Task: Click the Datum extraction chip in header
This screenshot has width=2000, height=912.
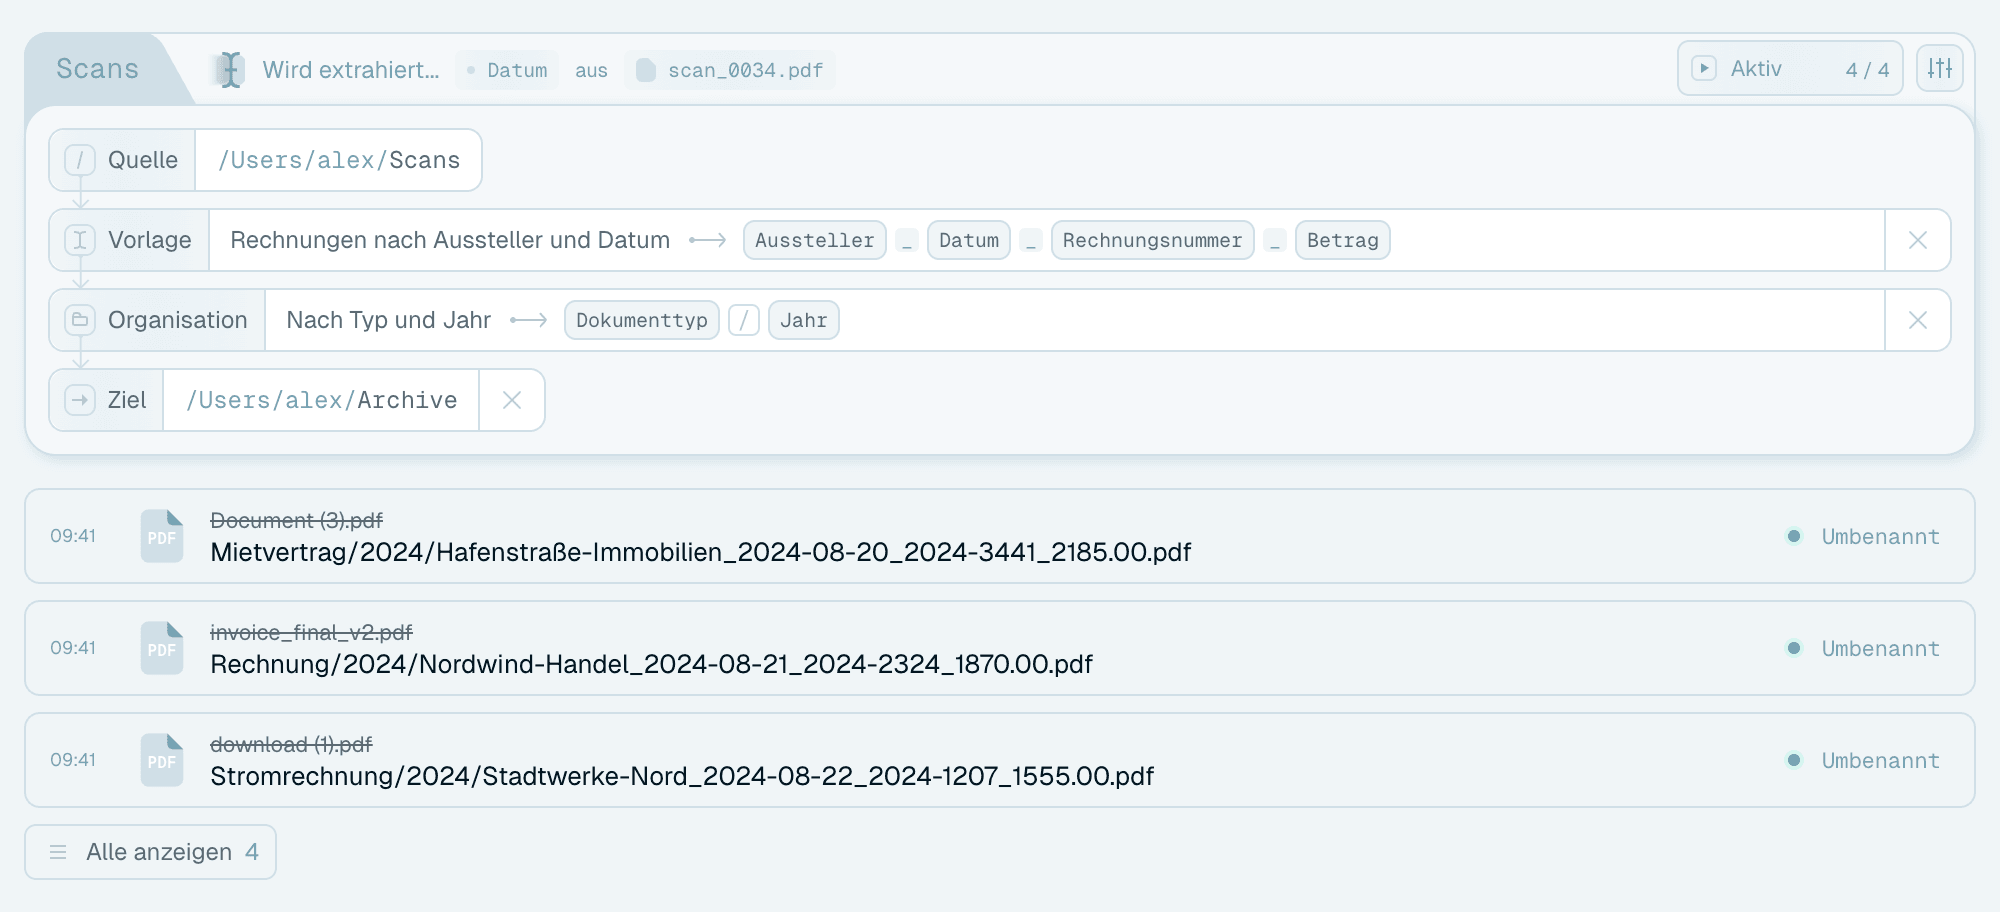Action: click(507, 70)
